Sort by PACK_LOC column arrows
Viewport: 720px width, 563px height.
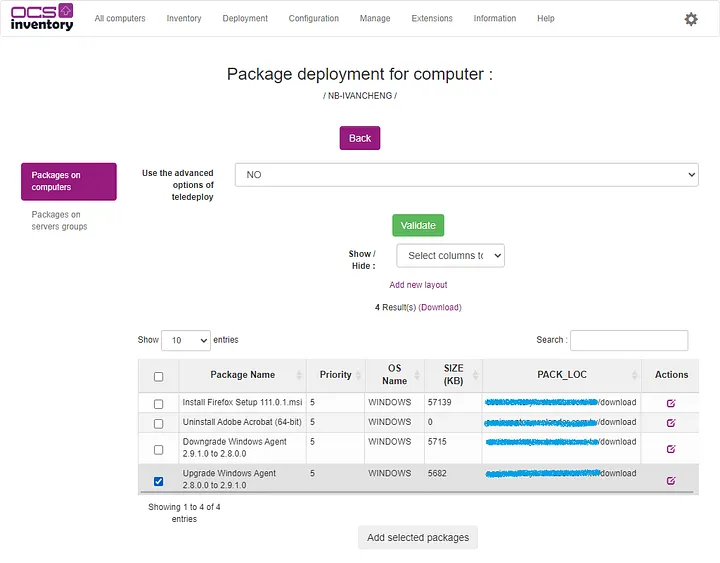point(634,375)
